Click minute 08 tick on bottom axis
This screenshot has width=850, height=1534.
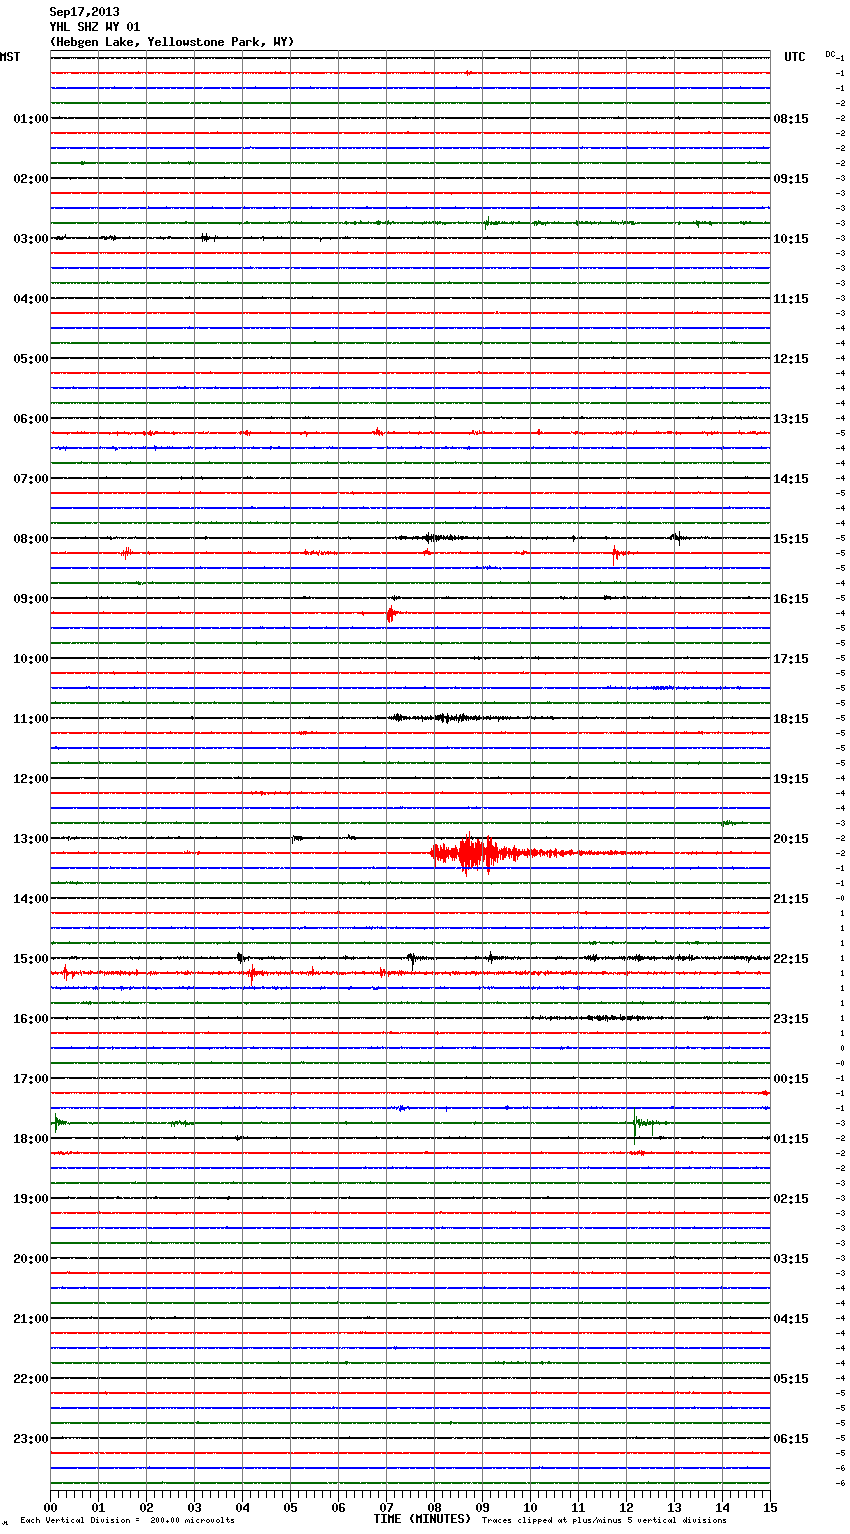point(434,1507)
